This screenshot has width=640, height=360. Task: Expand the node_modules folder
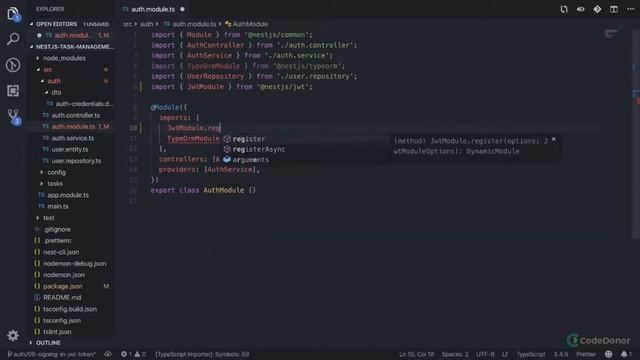pos(64,58)
